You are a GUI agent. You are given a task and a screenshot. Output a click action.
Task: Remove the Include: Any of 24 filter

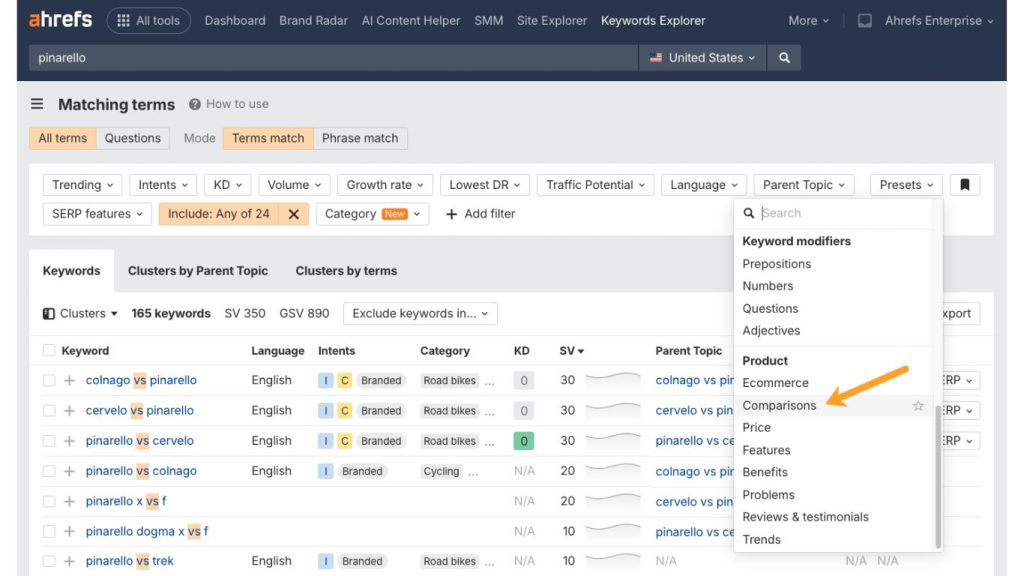click(294, 214)
